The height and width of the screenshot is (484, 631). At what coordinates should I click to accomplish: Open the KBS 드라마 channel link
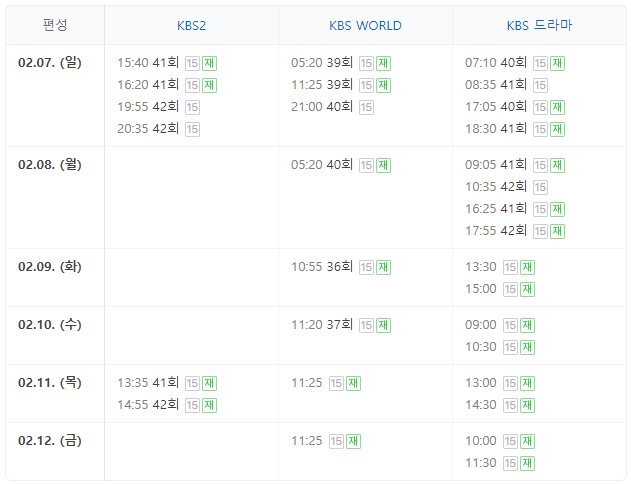coord(539,25)
